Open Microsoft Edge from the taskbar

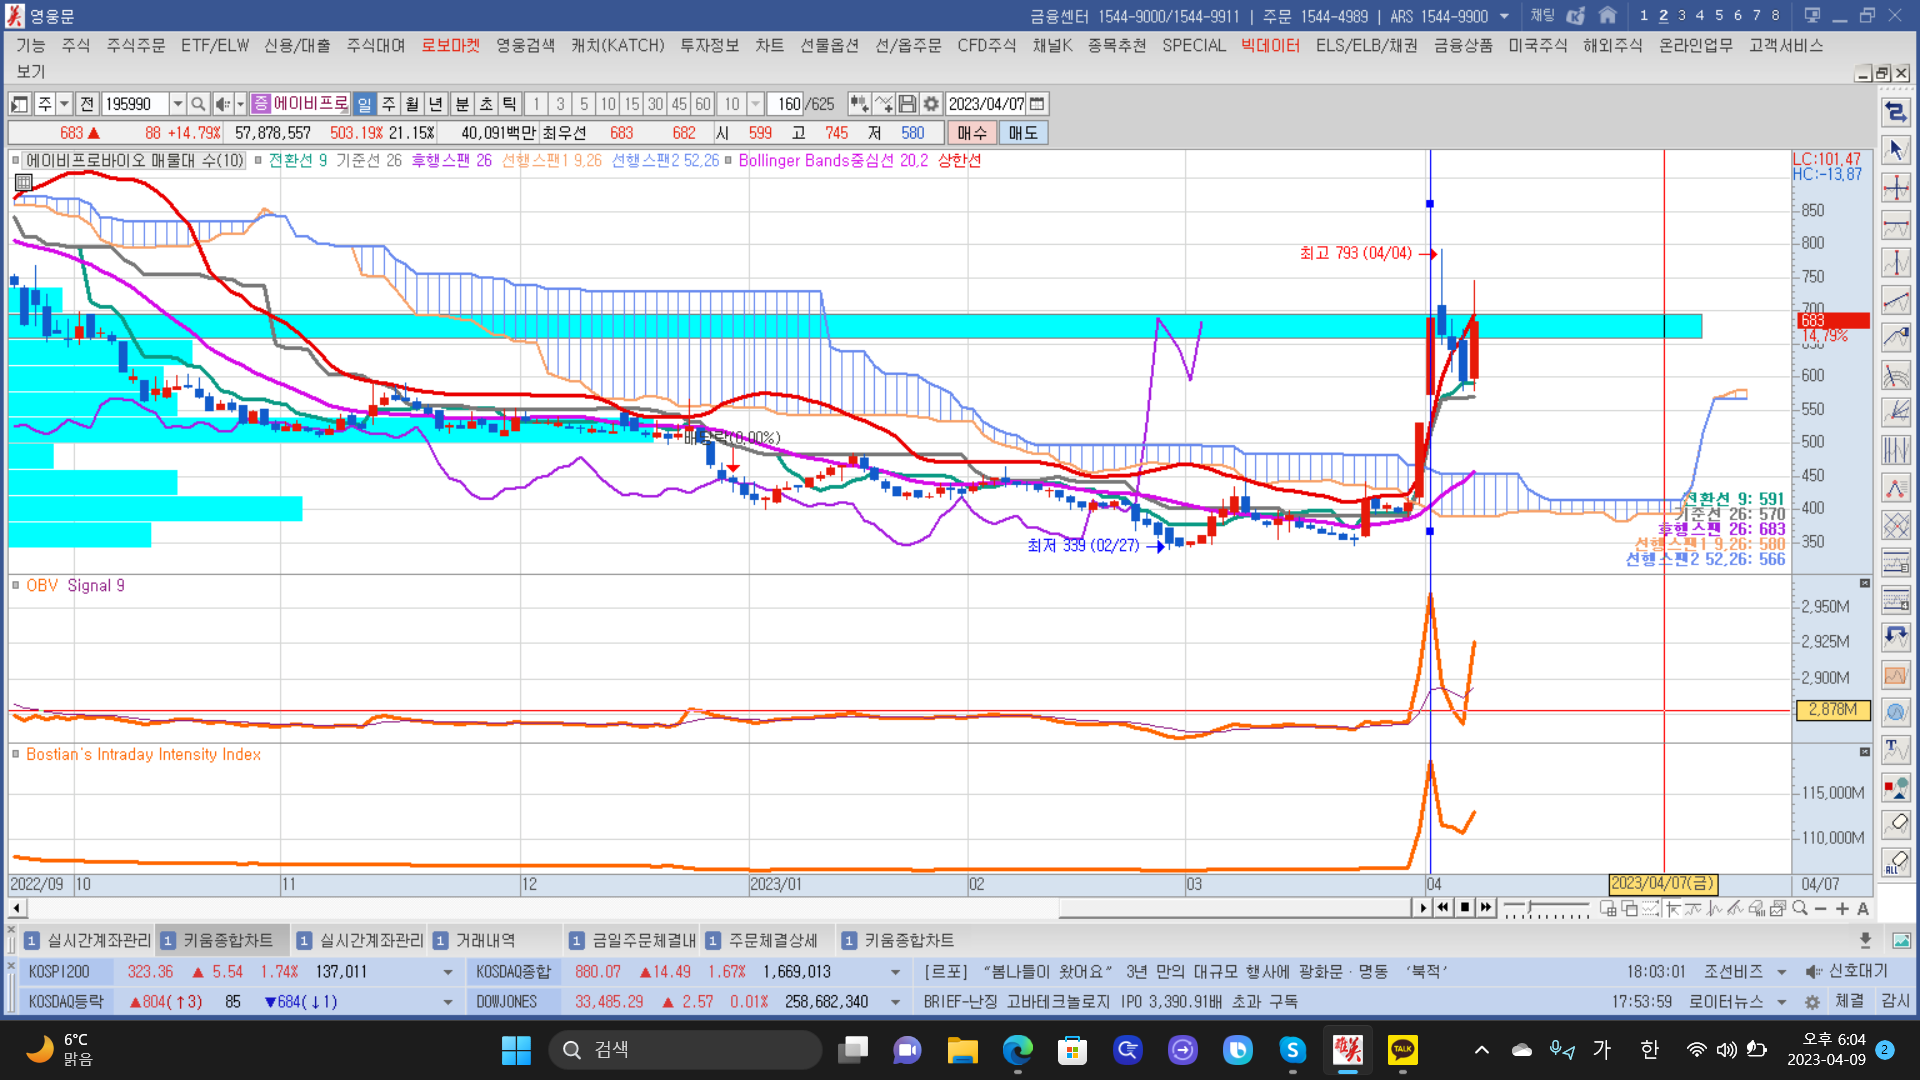(x=1017, y=1049)
